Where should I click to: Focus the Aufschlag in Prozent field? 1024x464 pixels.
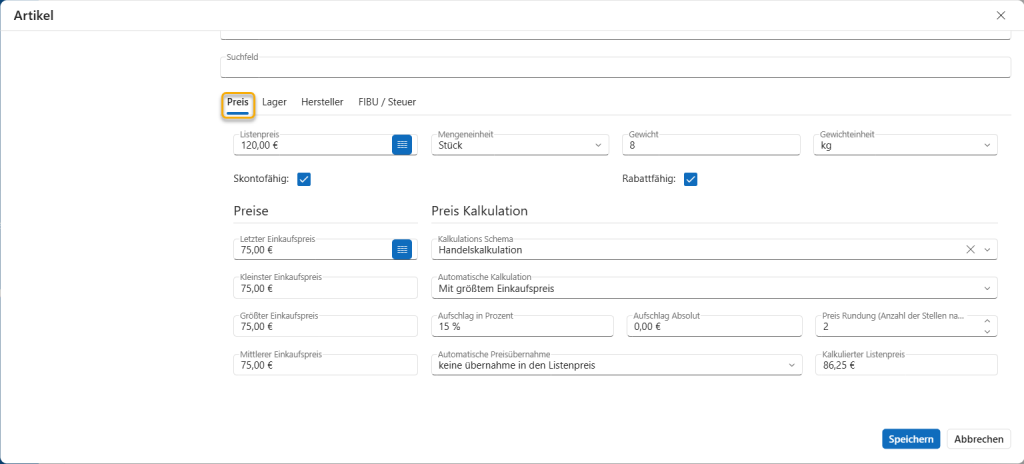(x=522, y=327)
